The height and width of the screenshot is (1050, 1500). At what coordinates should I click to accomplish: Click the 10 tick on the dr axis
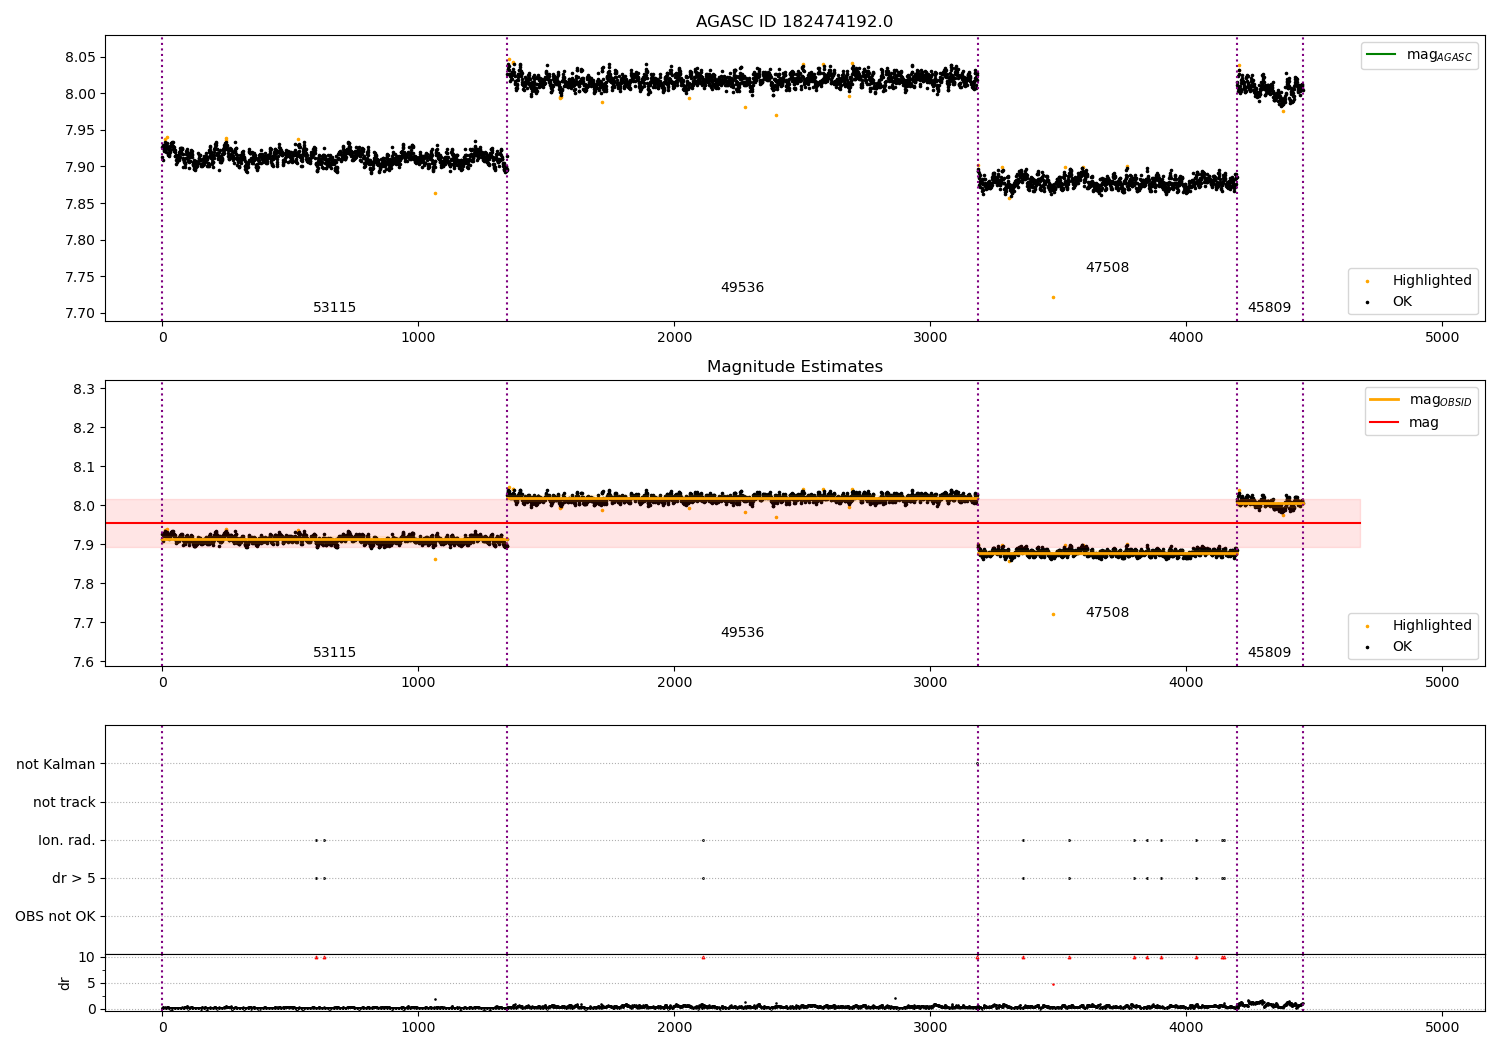pos(86,957)
